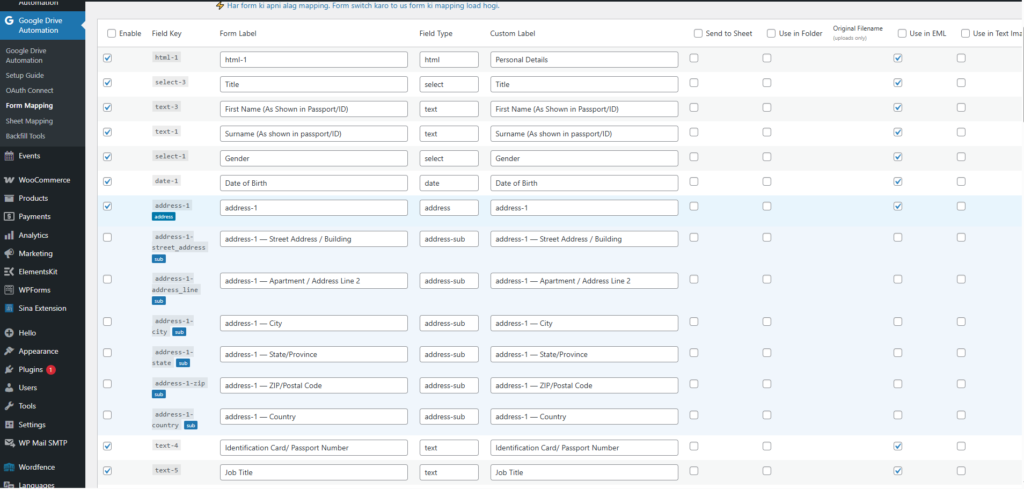The height and width of the screenshot is (489, 1024).
Task: Open Backfill Tools submenu item
Action: [x=27, y=136]
